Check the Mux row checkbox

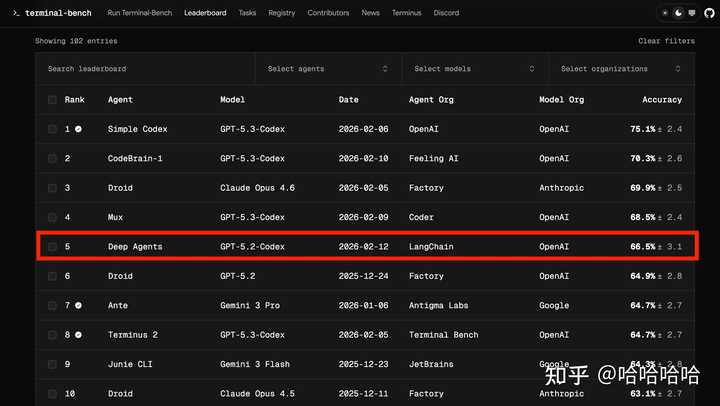(x=52, y=217)
